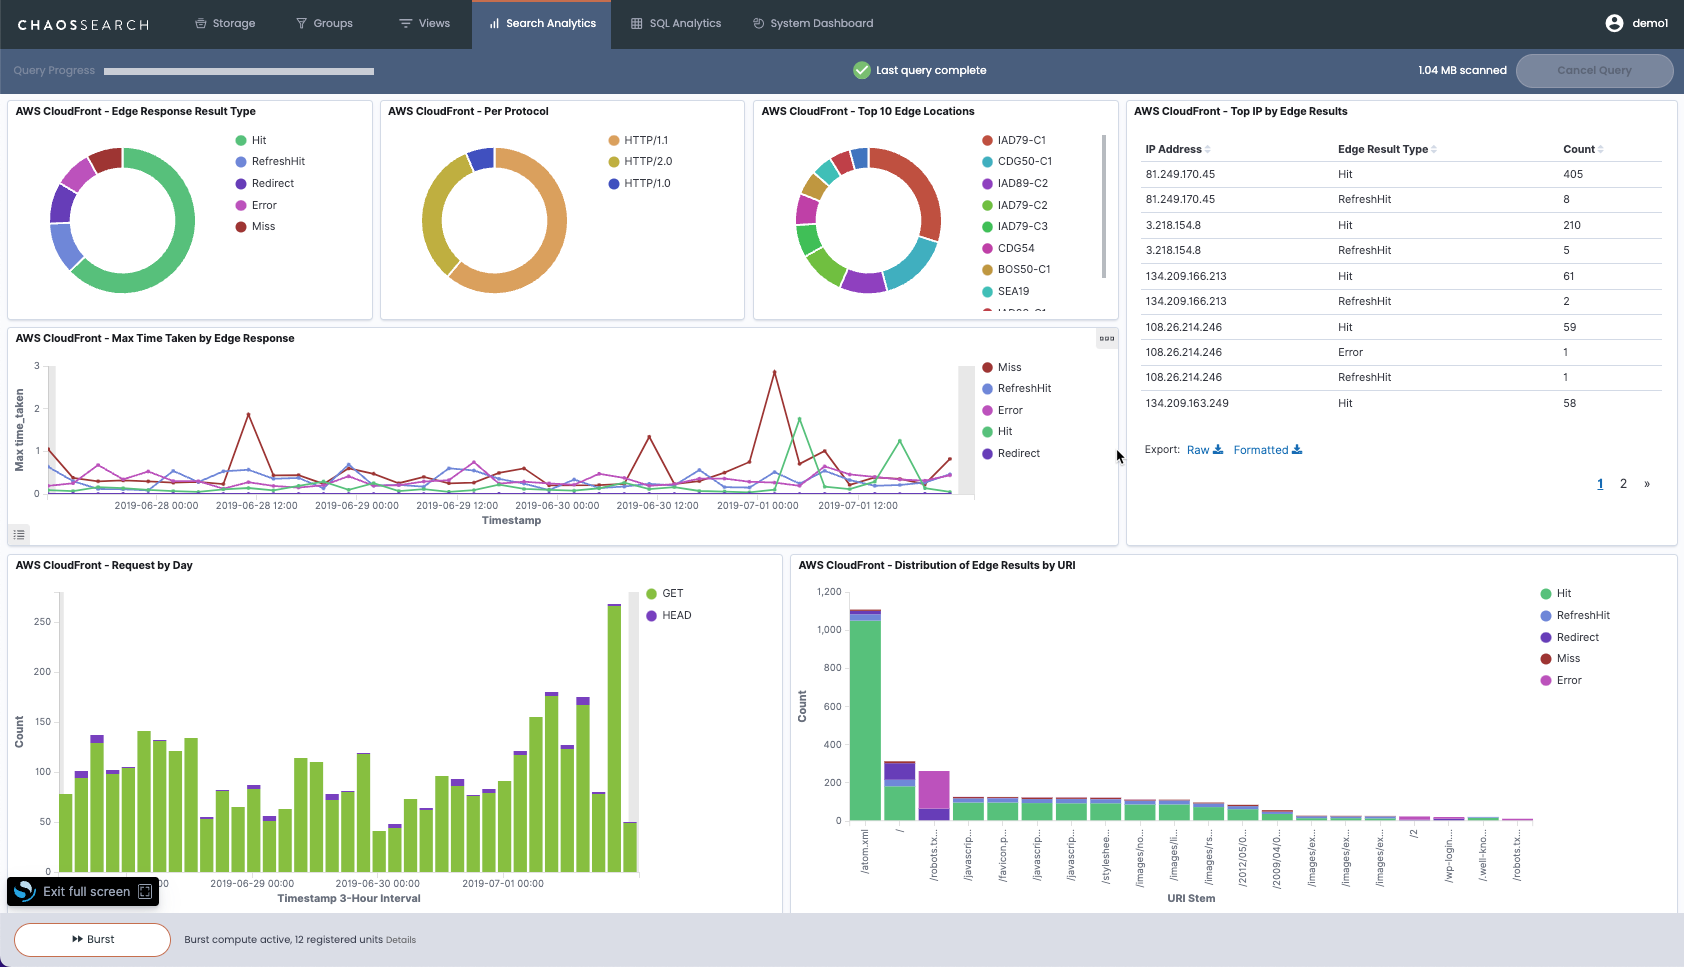This screenshot has height=967, width=1684.
Task: Toggle BOS50-C1 legend in Edge Locations
Action: pos(1016,269)
